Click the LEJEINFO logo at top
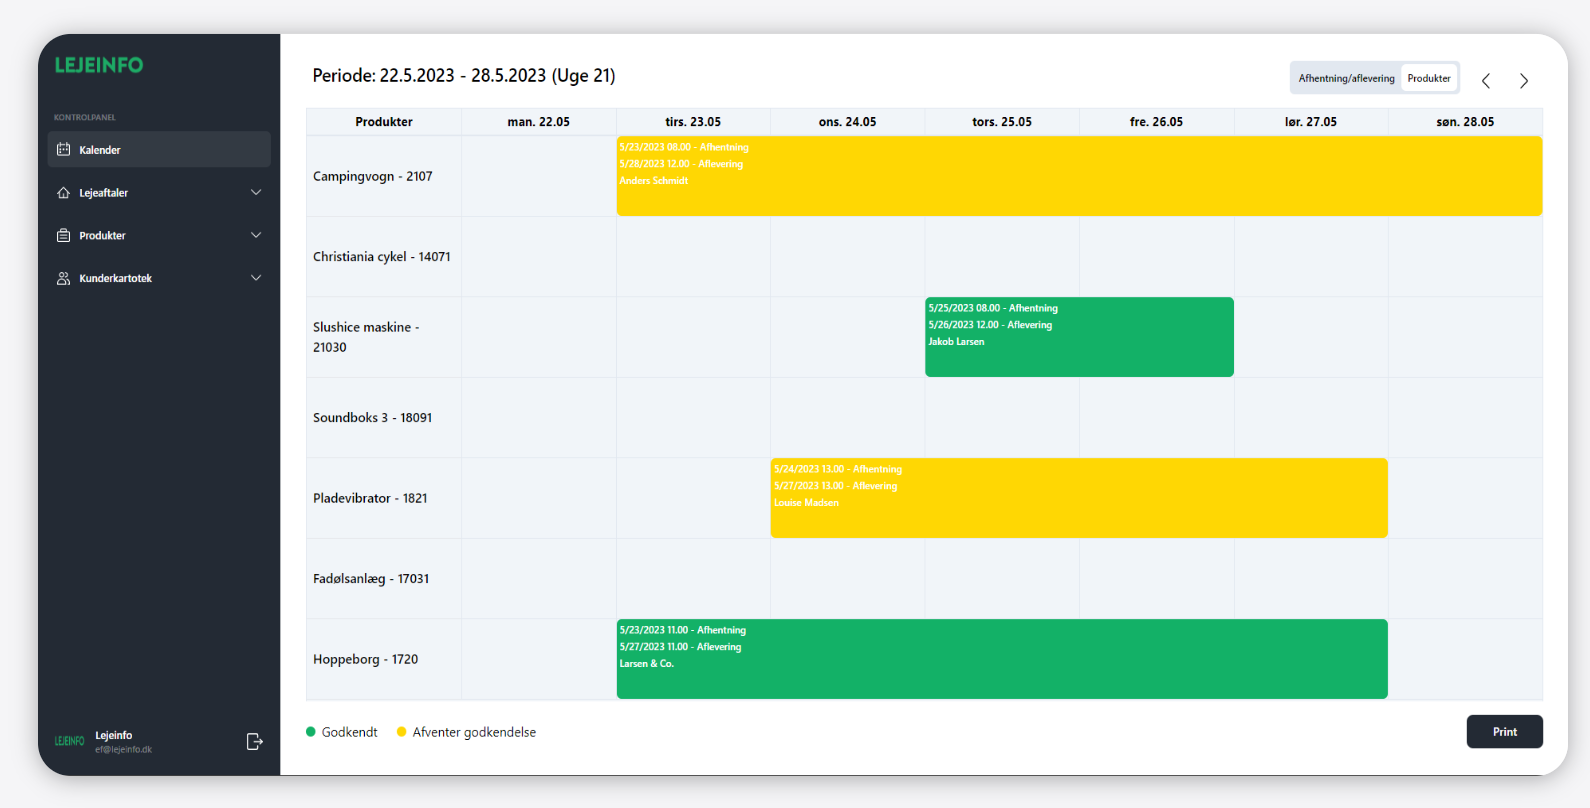1590x808 pixels. point(99,65)
